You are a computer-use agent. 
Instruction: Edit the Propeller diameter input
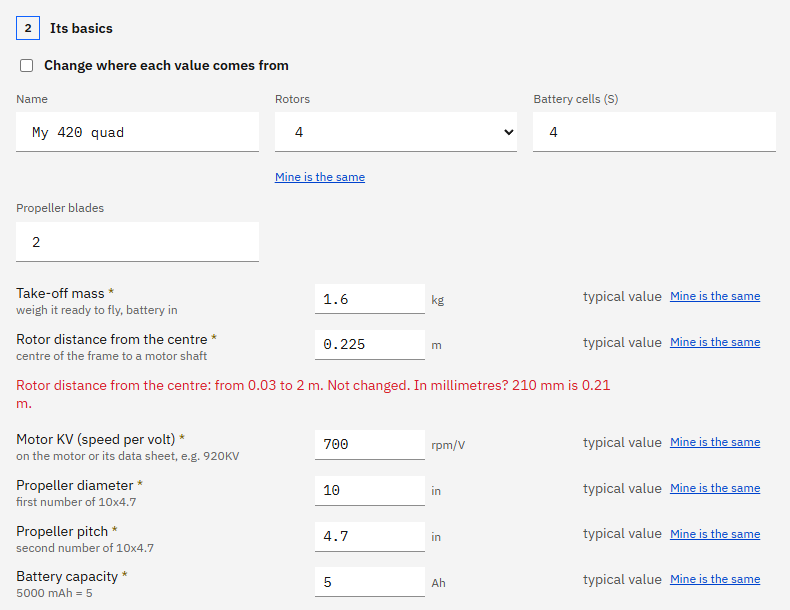coord(370,490)
